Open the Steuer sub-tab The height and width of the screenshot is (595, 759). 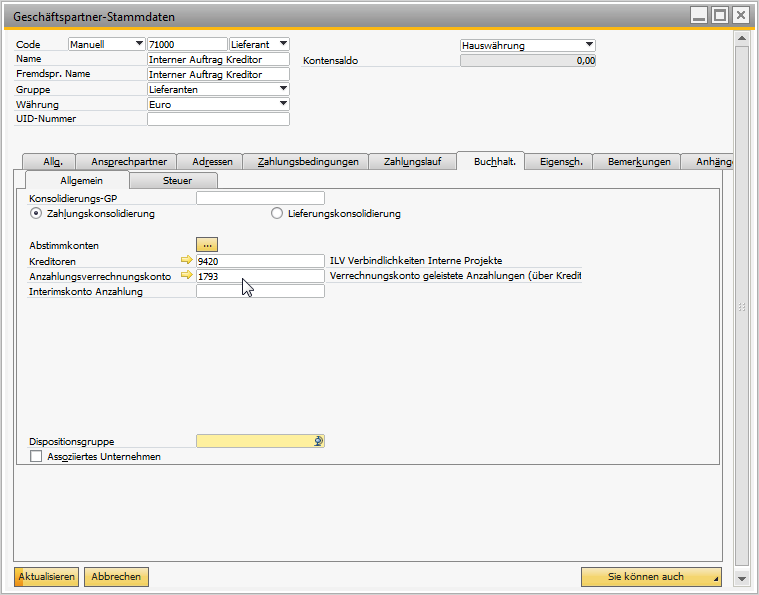[x=177, y=180]
